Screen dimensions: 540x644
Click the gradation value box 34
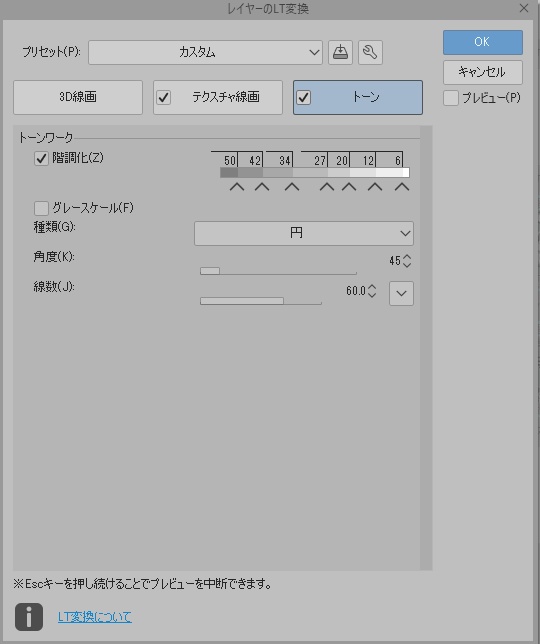coord(279,159)
